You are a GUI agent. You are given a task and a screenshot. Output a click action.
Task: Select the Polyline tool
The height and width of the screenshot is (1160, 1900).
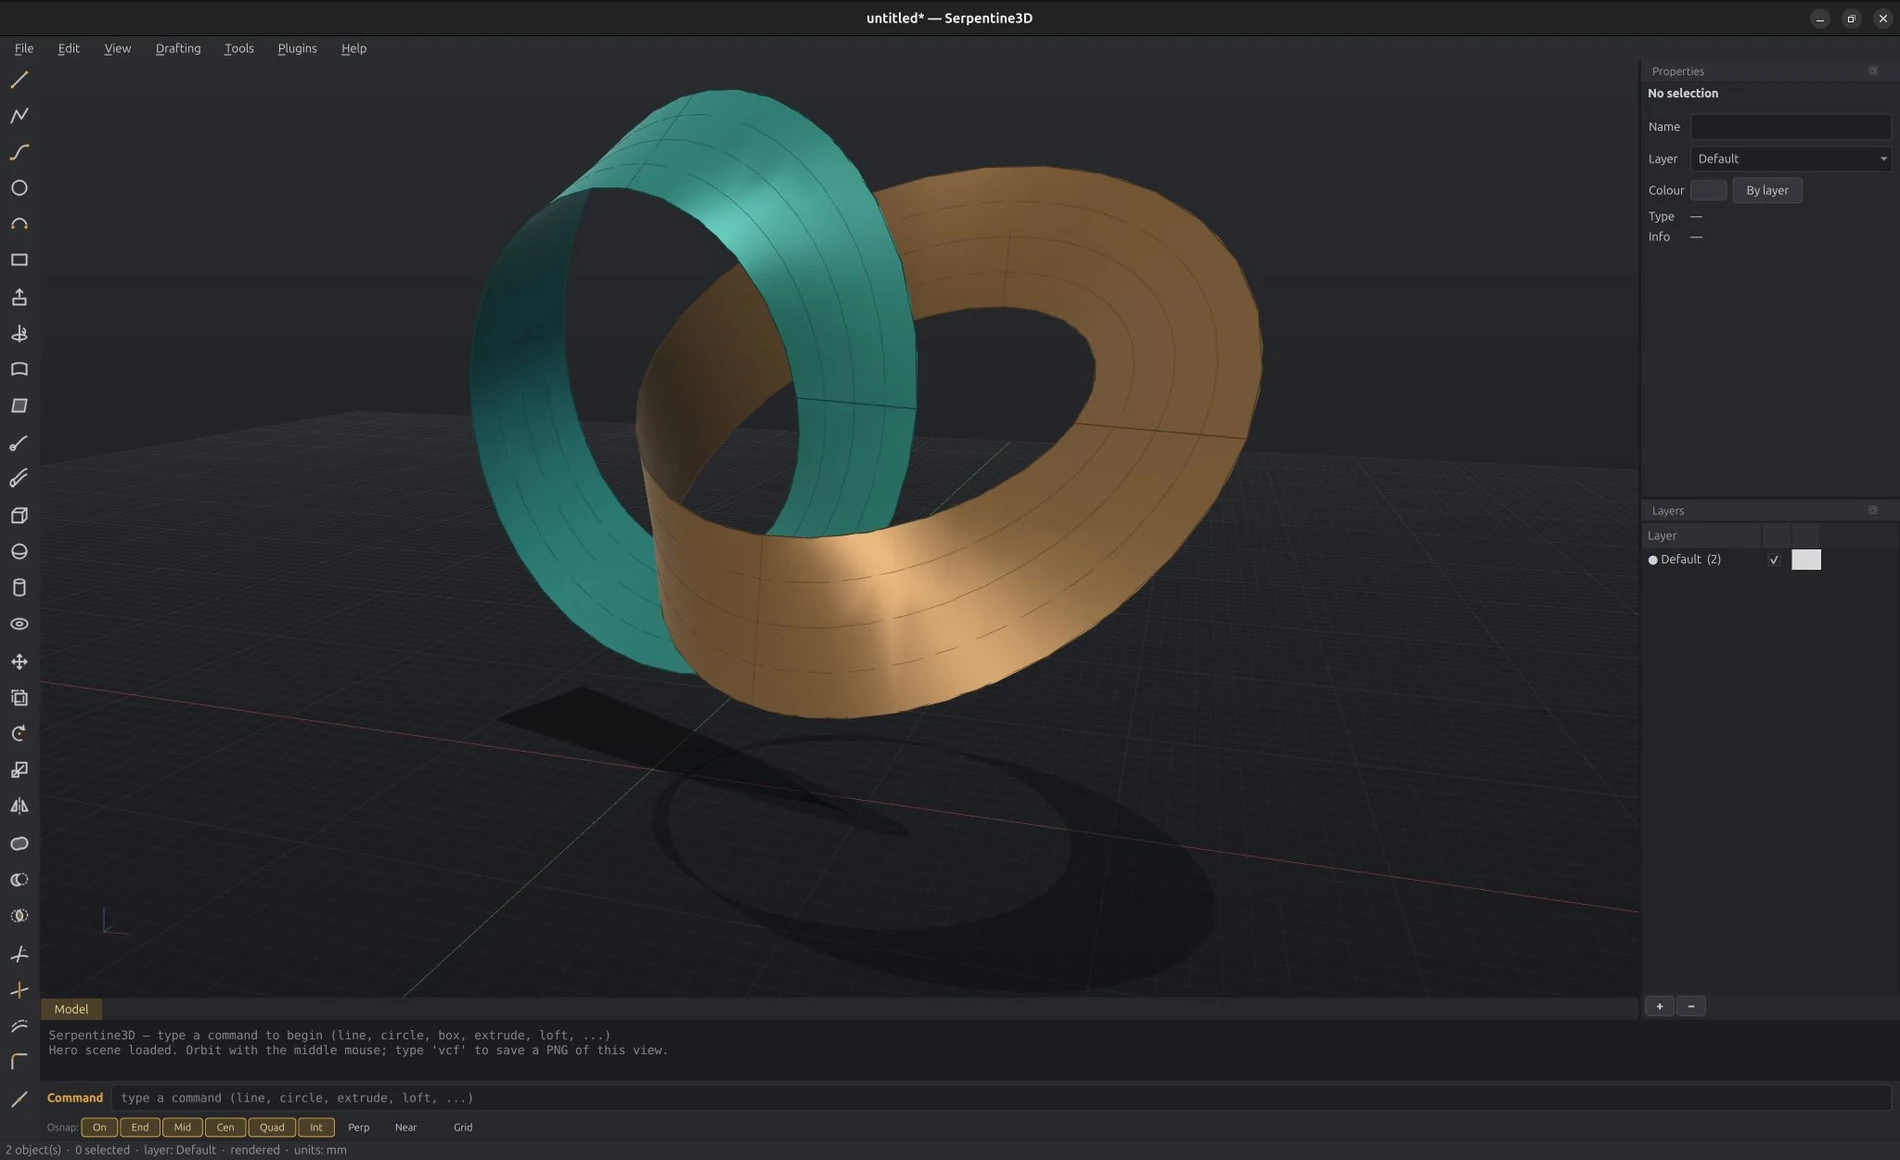tap(19, 116)
